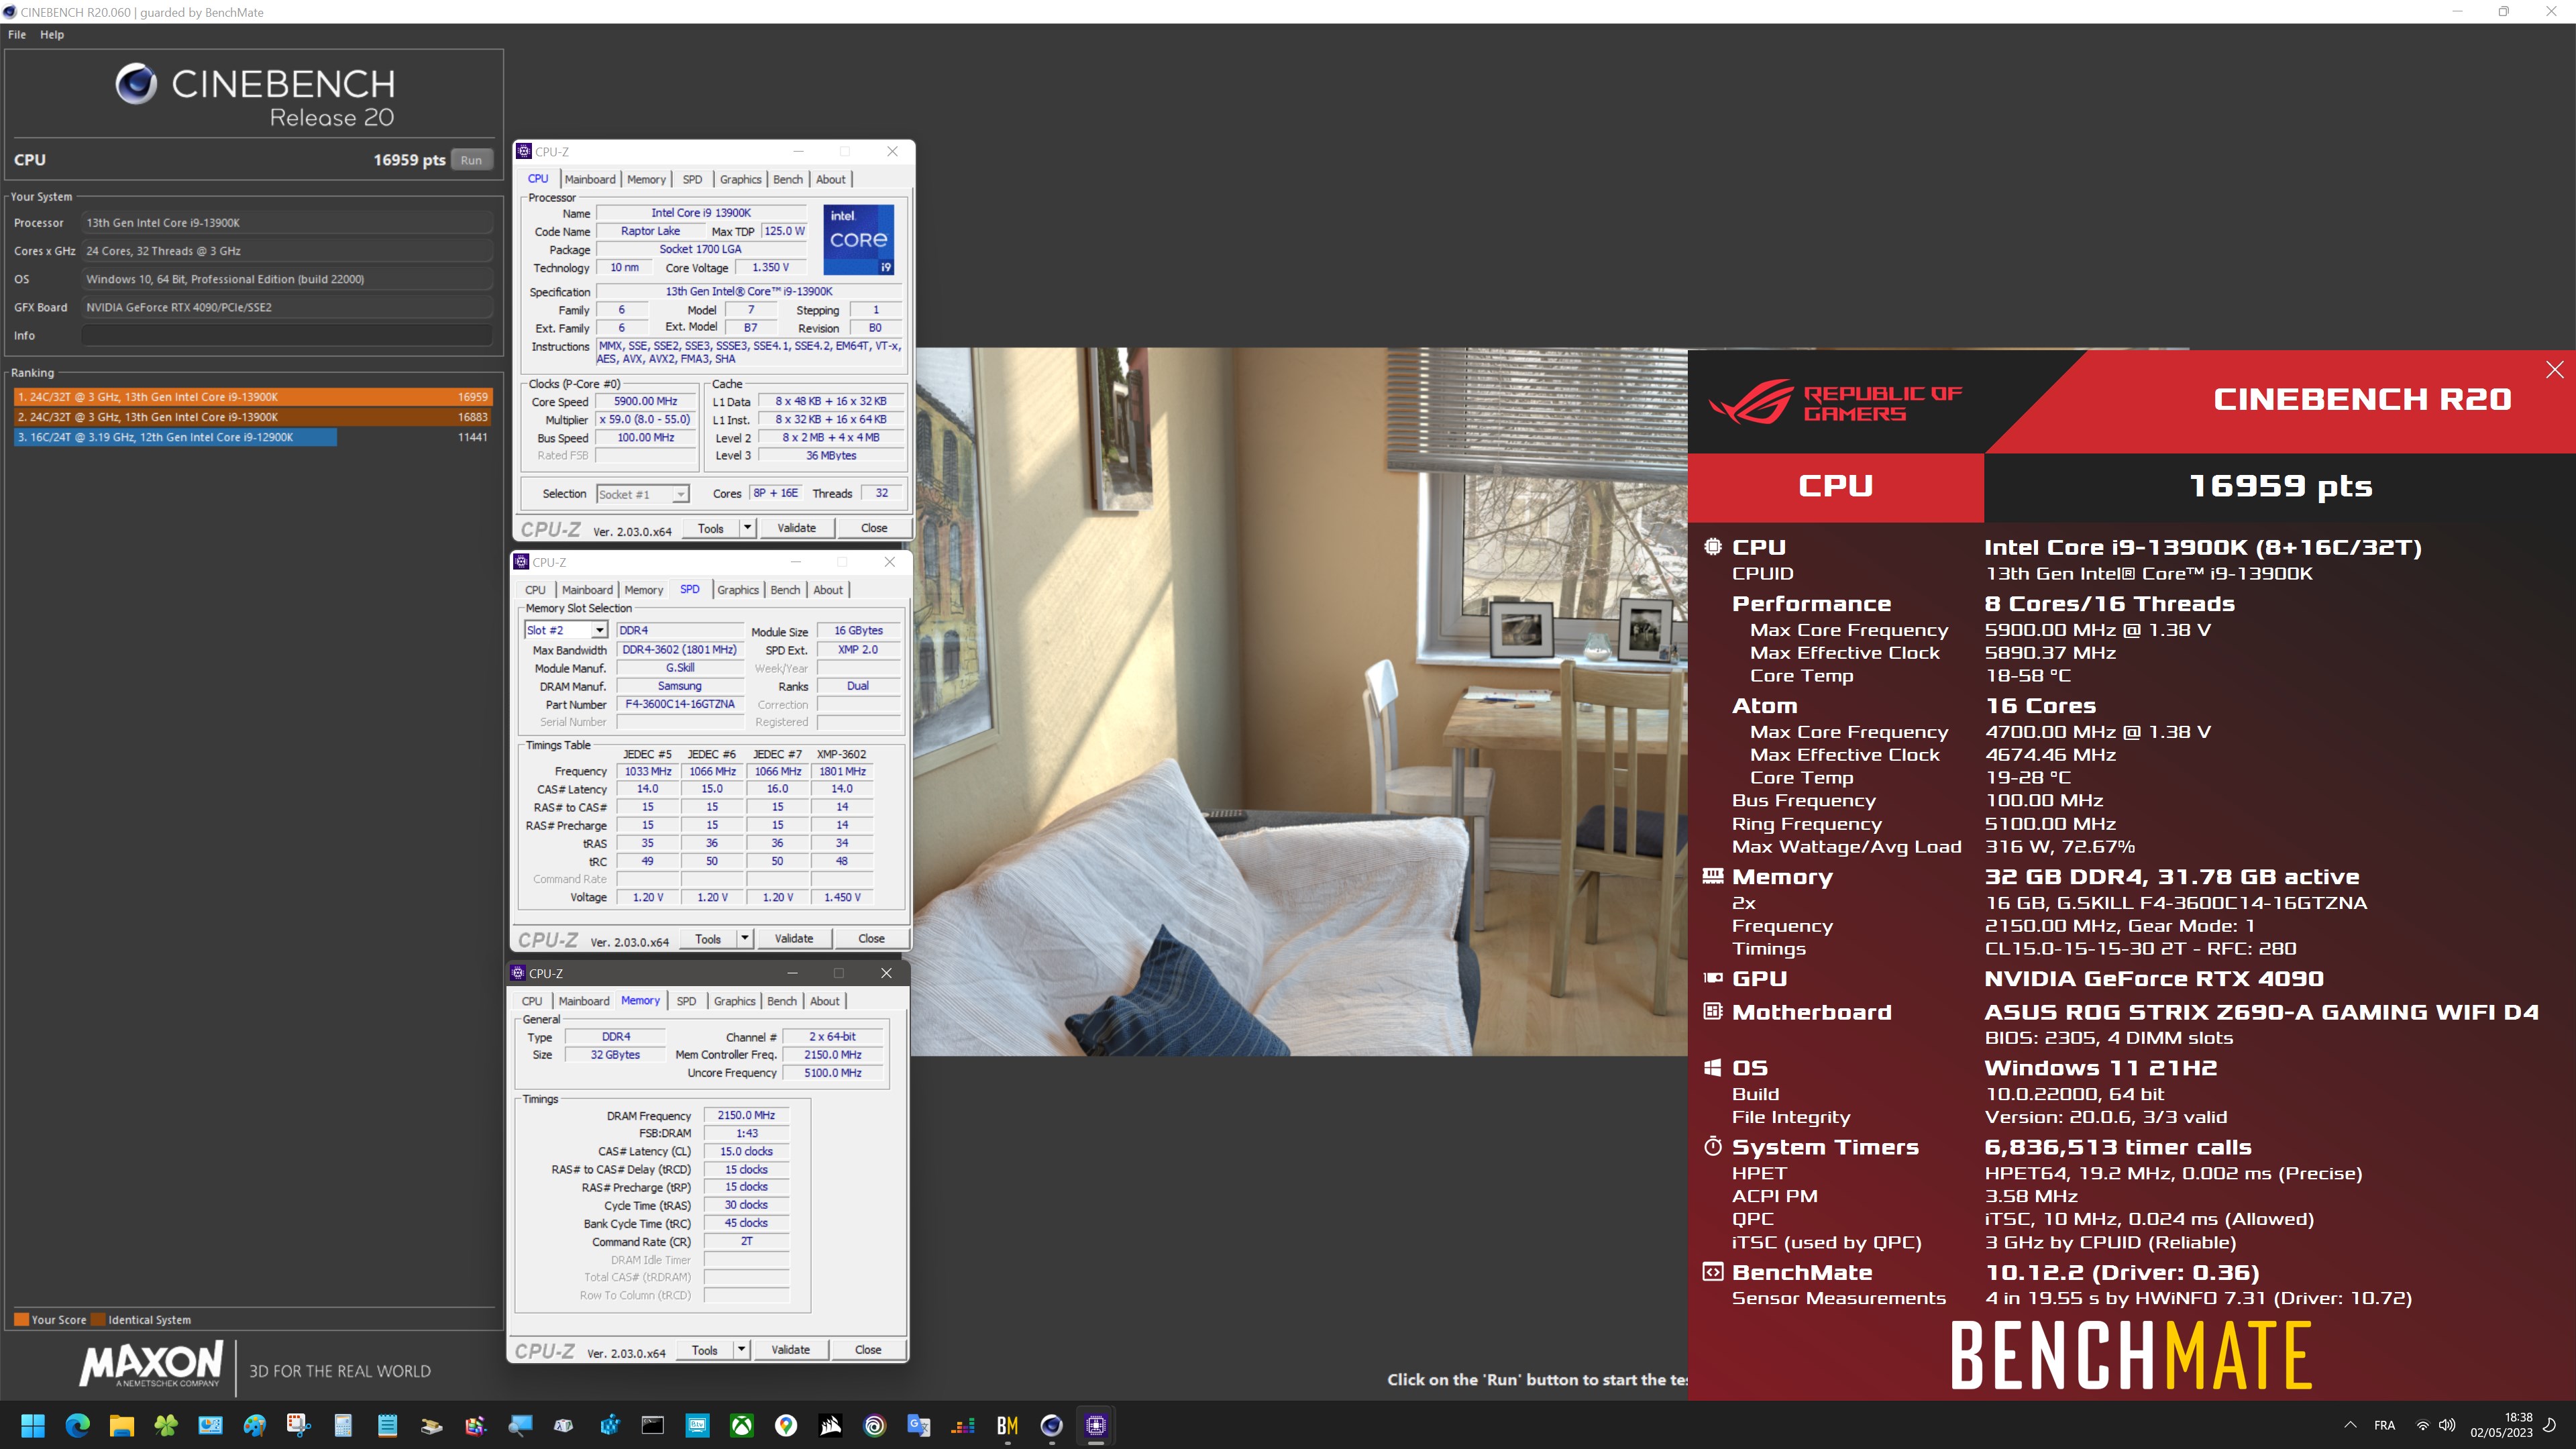Launch Ubisoft Connect from the taskbar
This screenshot has width=2576, height=1449.
[875, 1425]
